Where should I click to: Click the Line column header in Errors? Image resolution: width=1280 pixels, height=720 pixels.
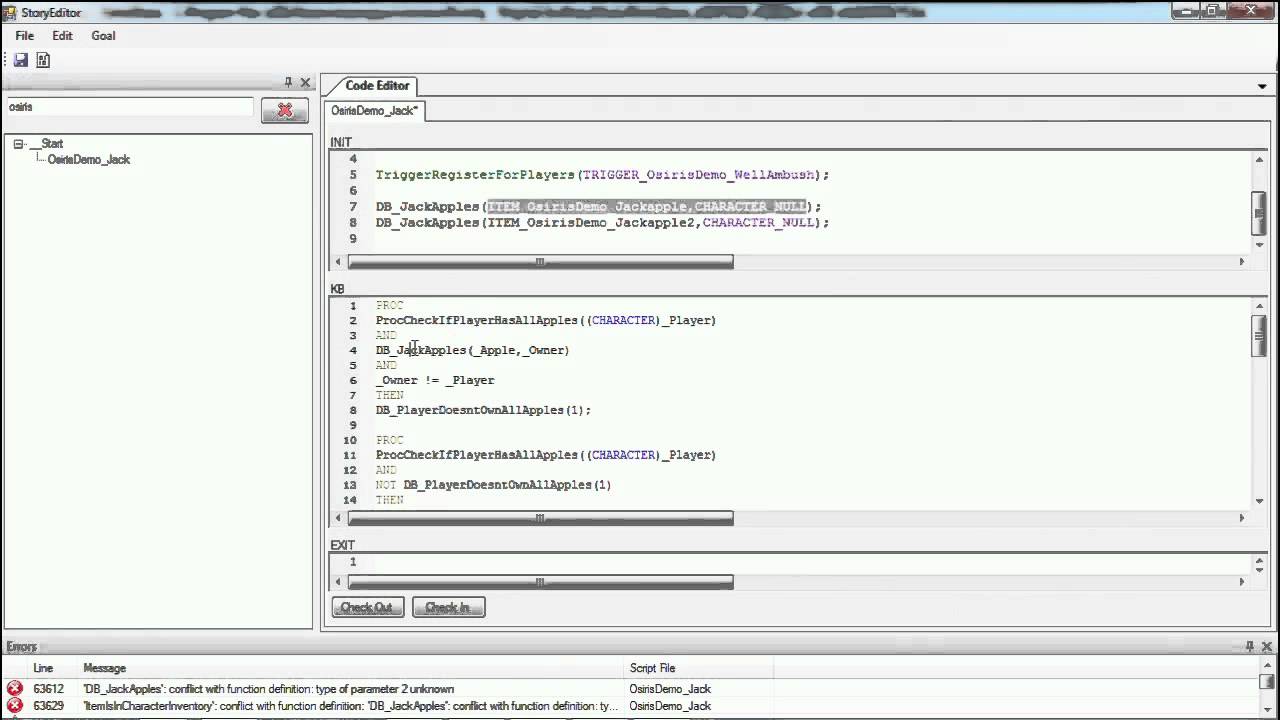44,668
